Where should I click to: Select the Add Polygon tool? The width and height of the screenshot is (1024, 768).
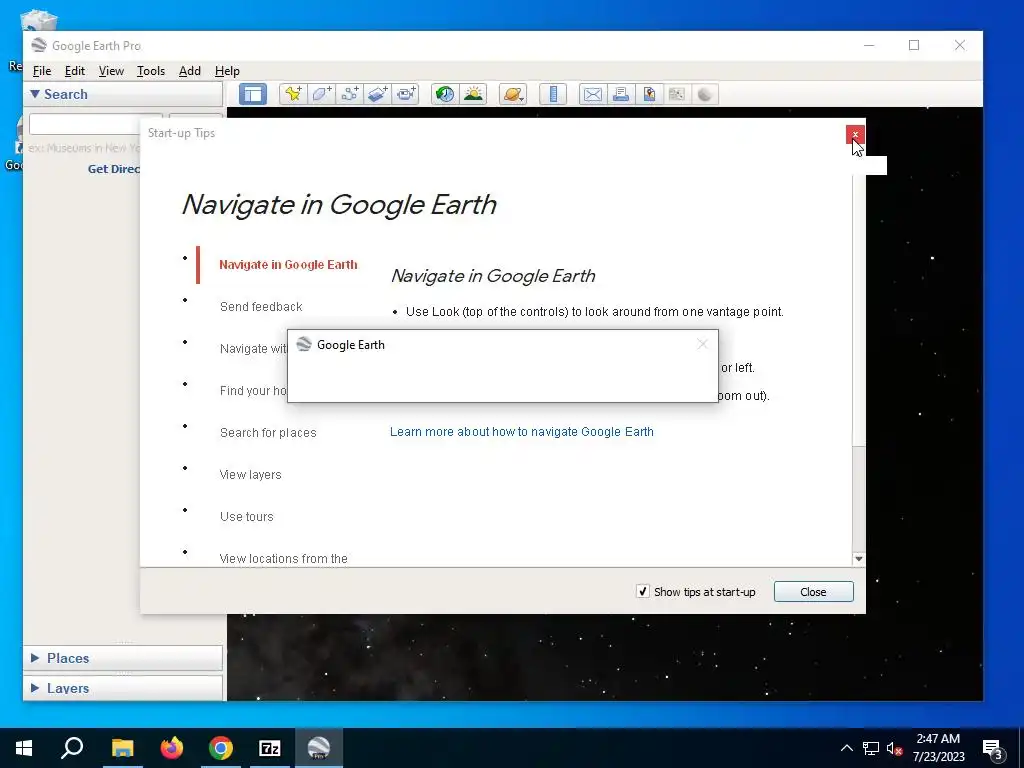[x=321, y=94]
